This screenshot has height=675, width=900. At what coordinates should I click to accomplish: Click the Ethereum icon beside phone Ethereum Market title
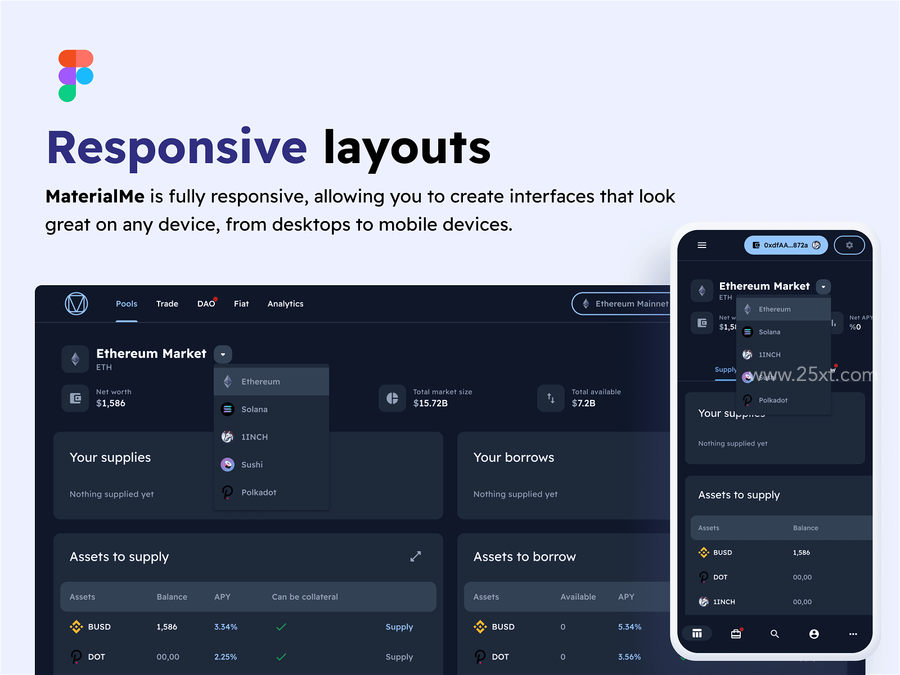702,290
